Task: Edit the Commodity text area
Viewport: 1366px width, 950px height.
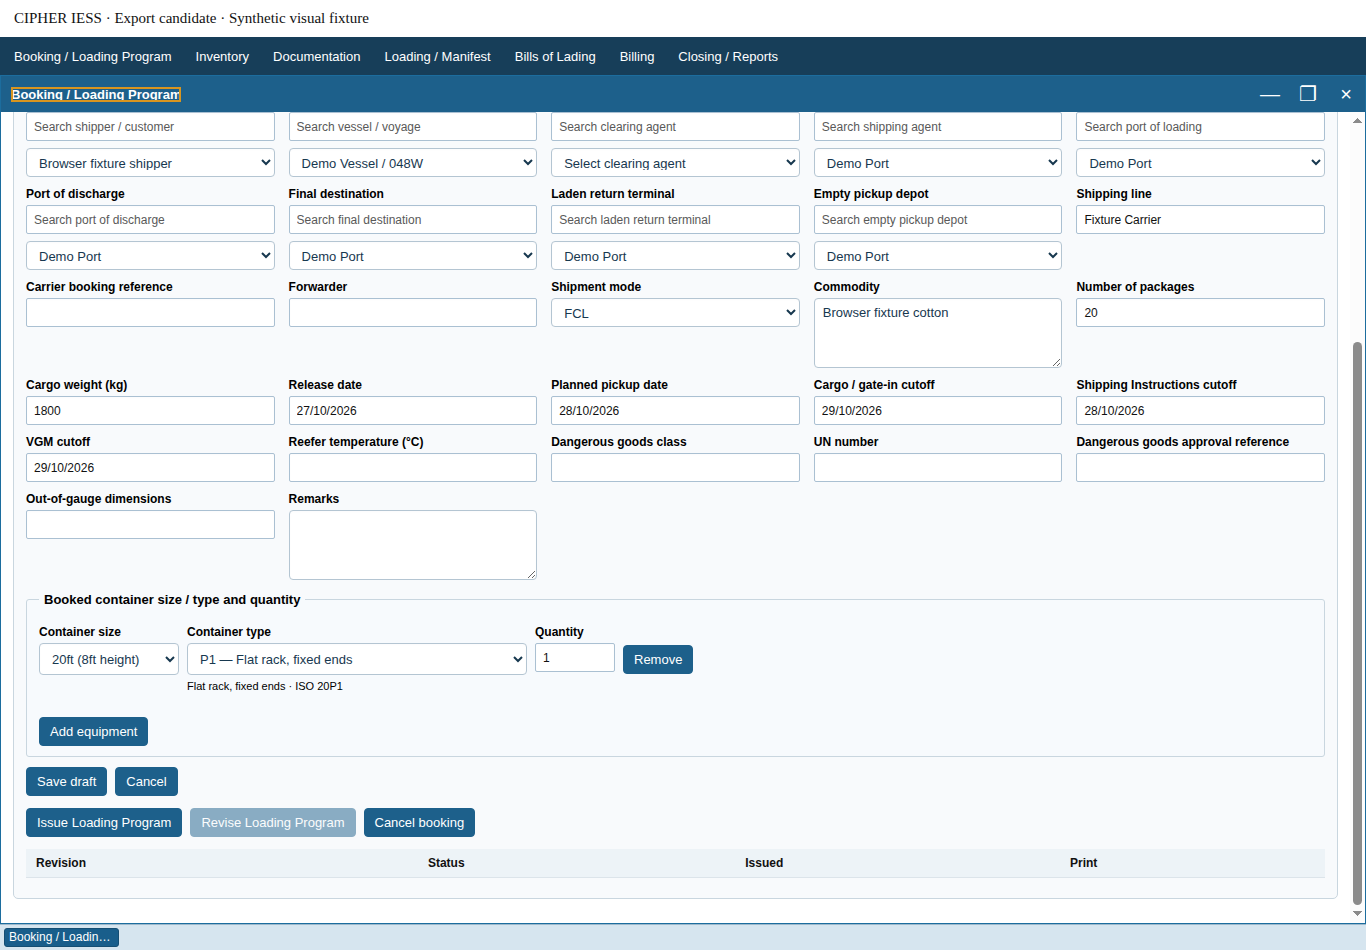Action: coord(938,333)
